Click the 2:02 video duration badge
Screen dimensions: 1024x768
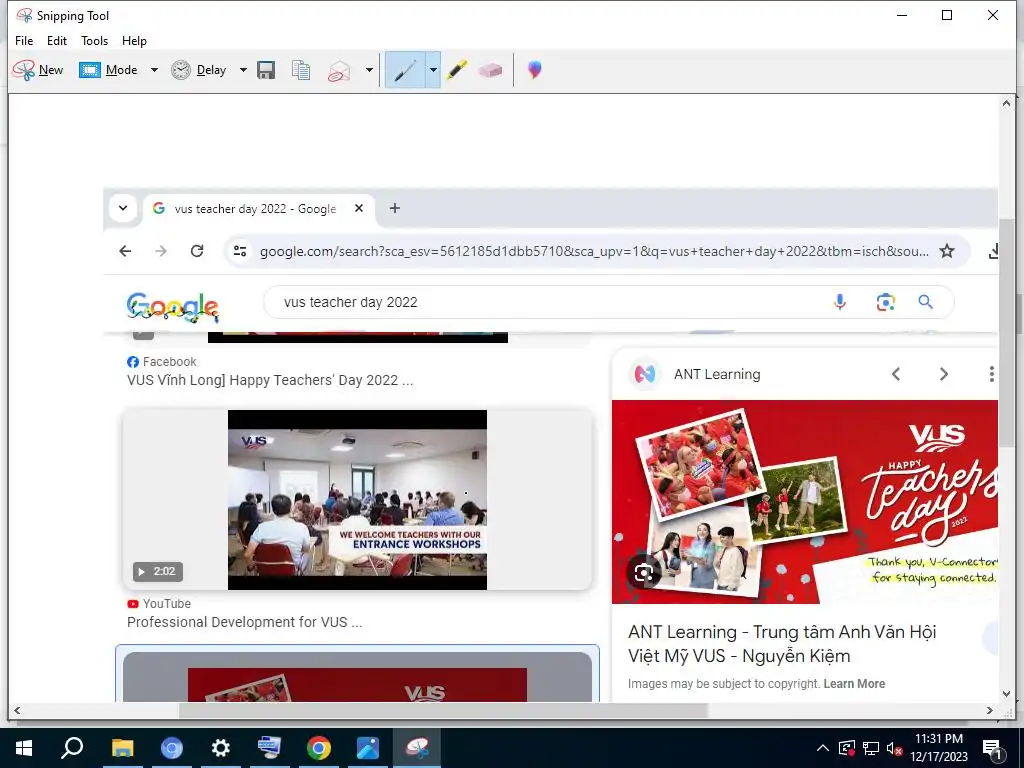click(158, 571)
